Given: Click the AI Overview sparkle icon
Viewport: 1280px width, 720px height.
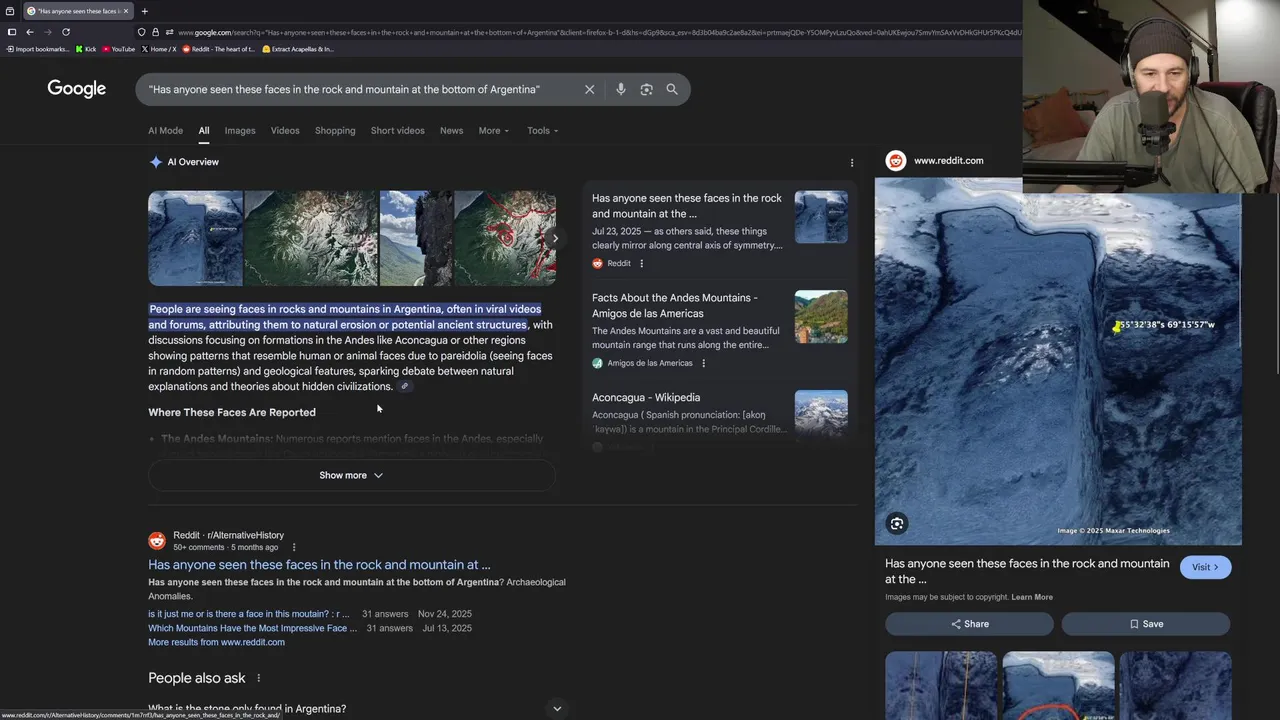Looking at the screenshot, I should point(155,162).
